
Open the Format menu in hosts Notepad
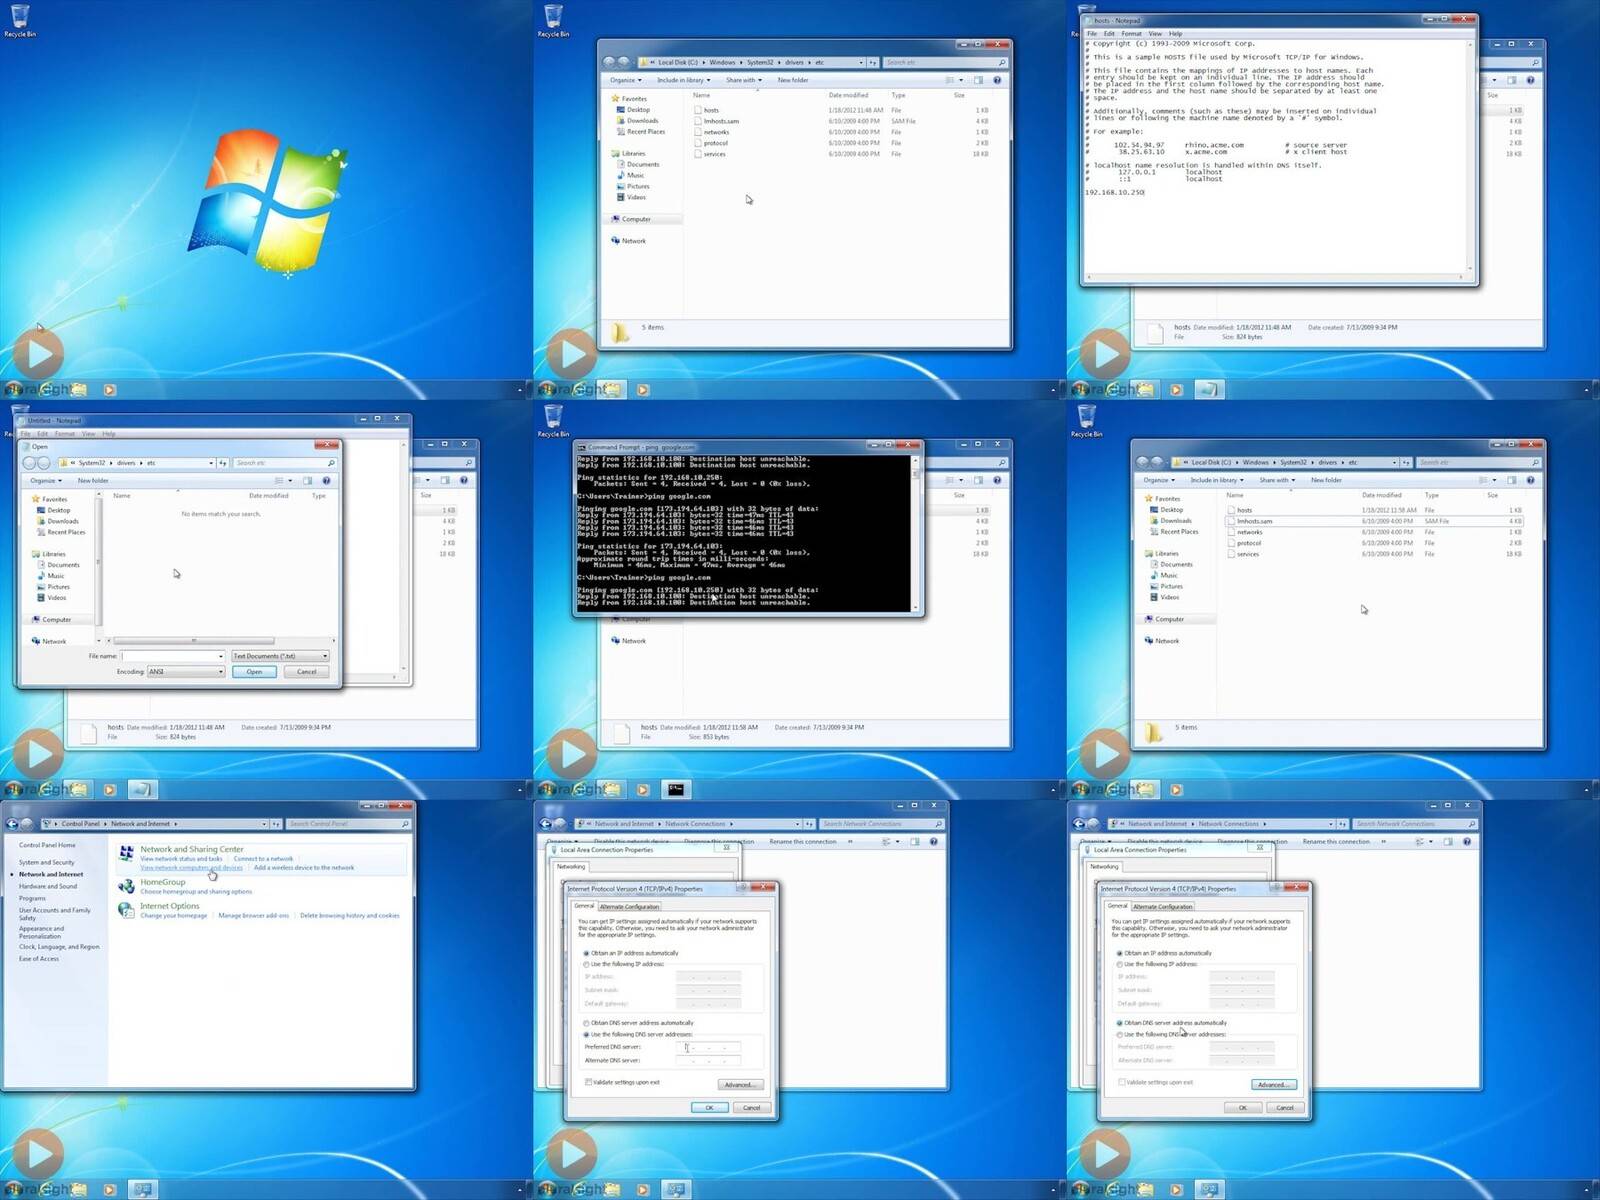pos(1131,33)
